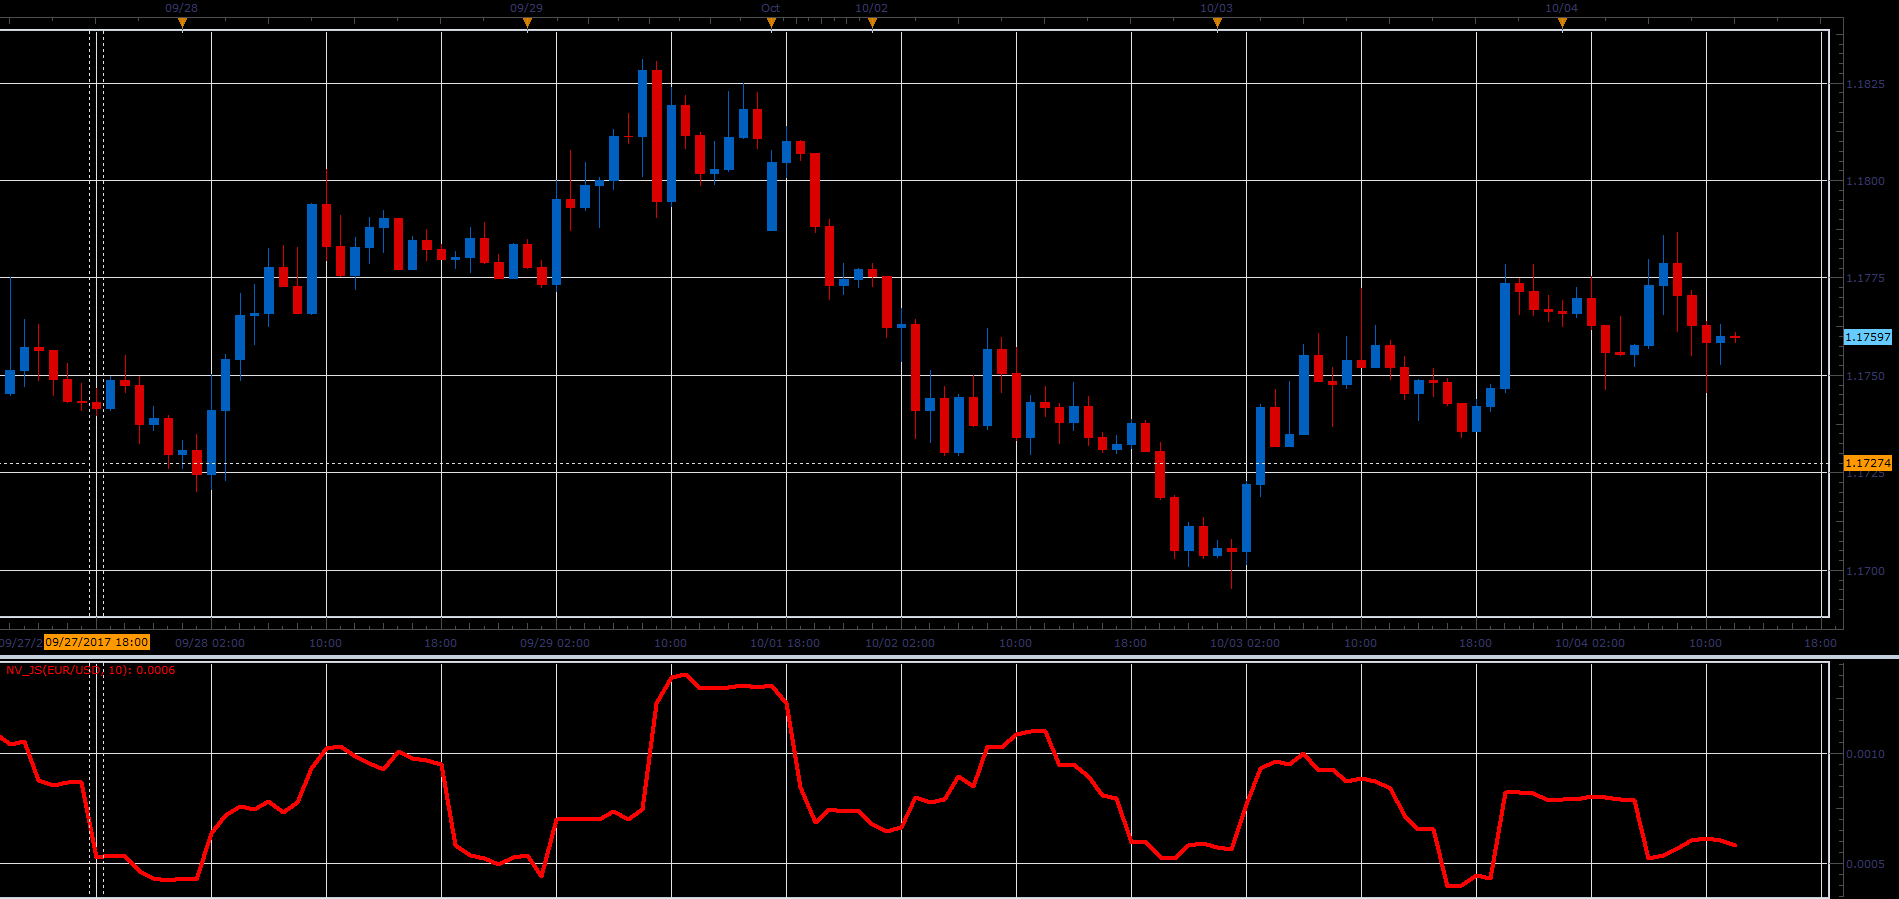Click the 0.0010 indicator axis label
The height and width of the screenshot is (899, 1899).
coord(1865,754)
